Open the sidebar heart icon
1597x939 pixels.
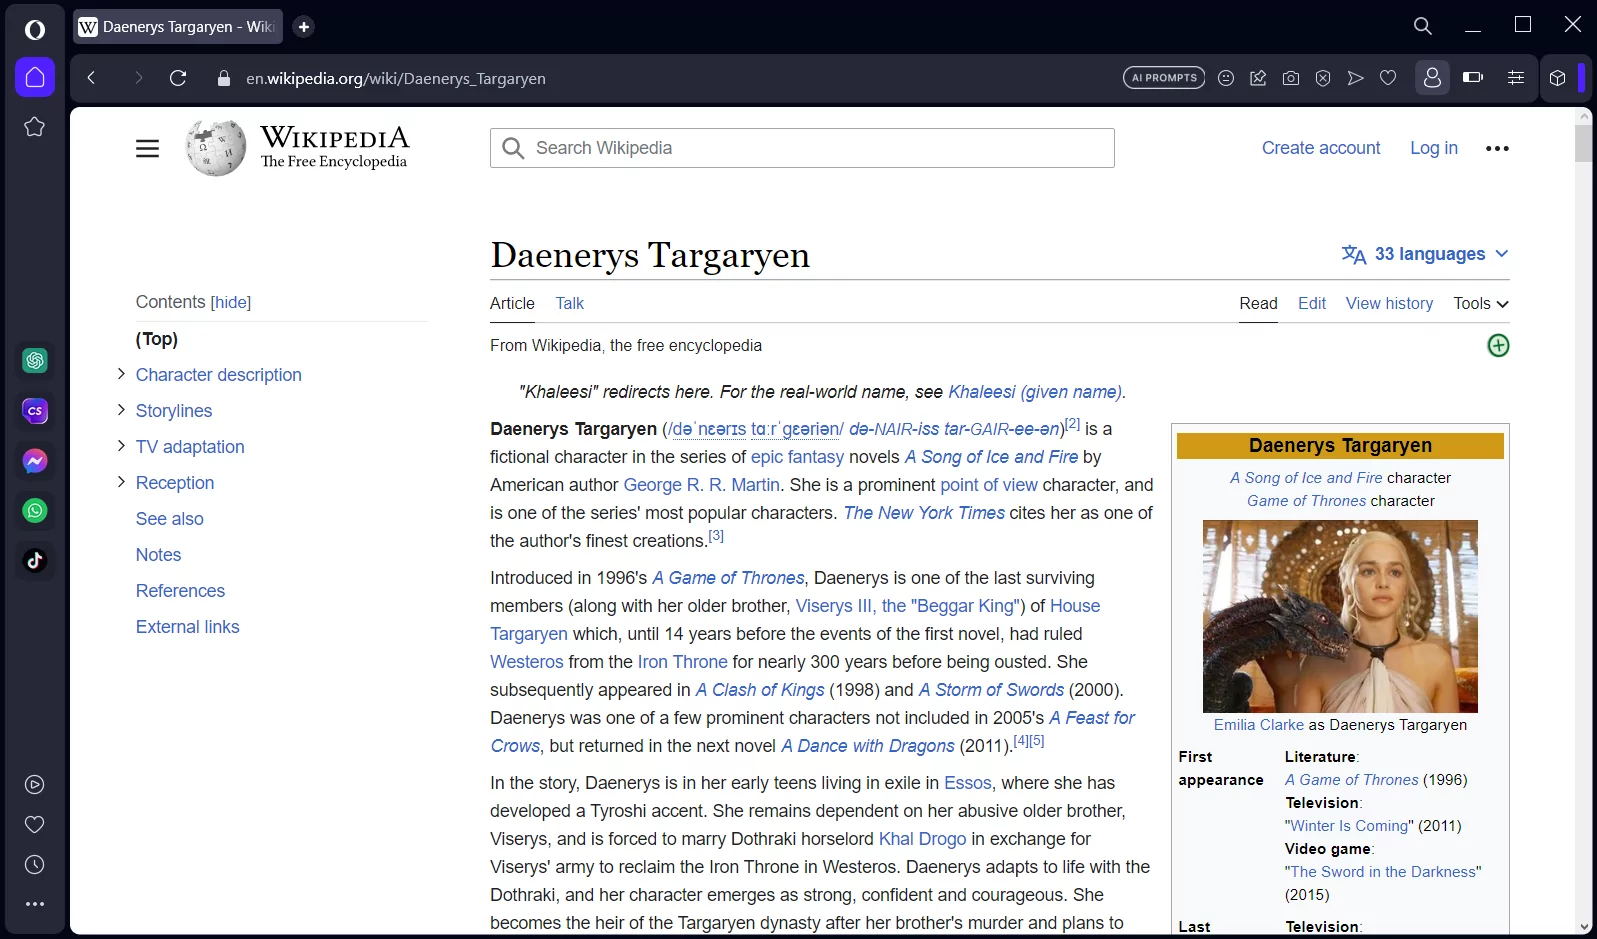point(35,825)
